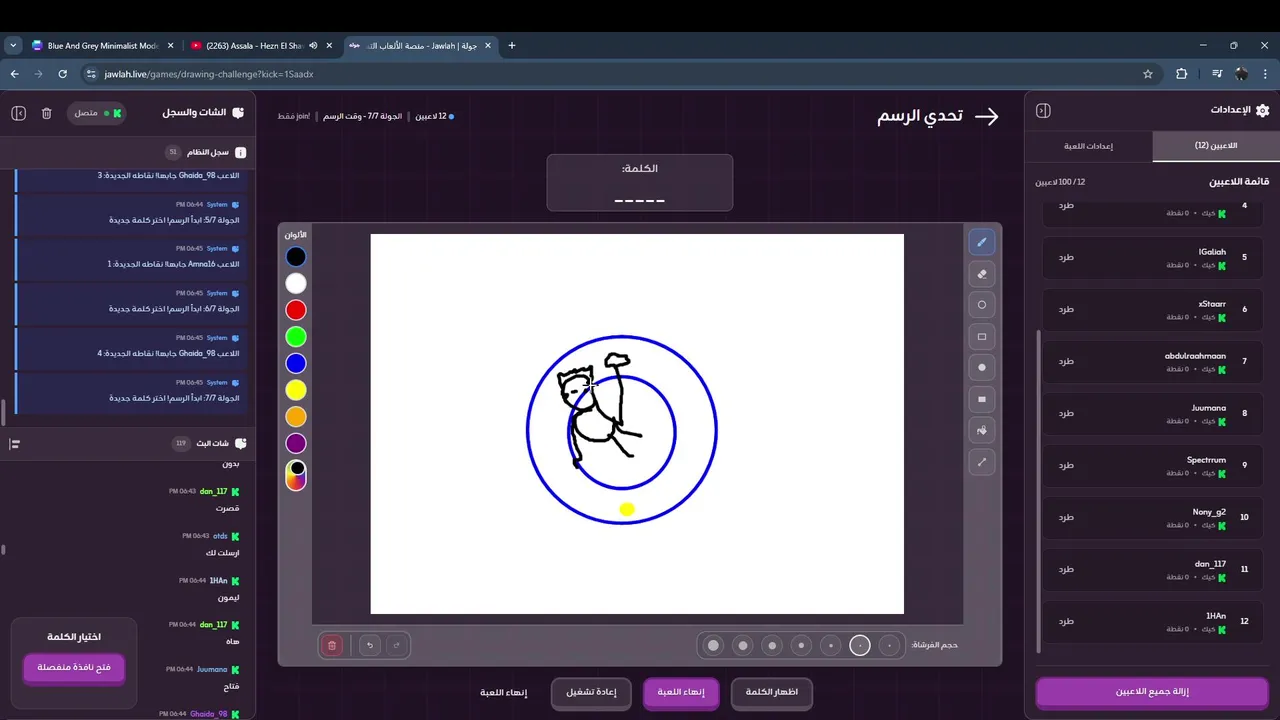This screenshot has width=1280, height=720.
Task: Open the browser tab search dropdown
Action: [13, 45]
